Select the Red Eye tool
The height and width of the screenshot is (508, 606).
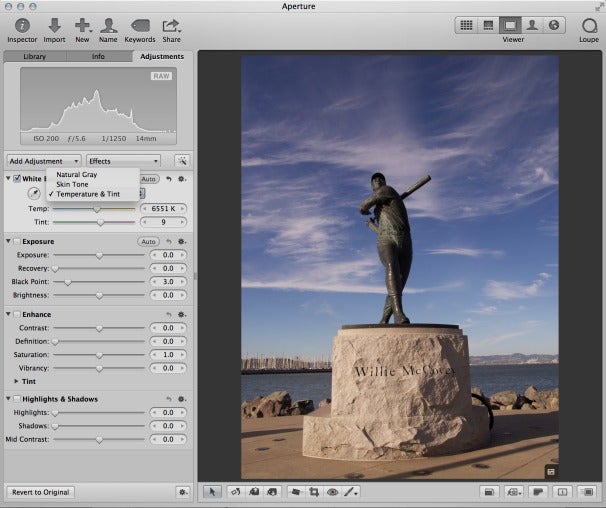click(332, 492)
